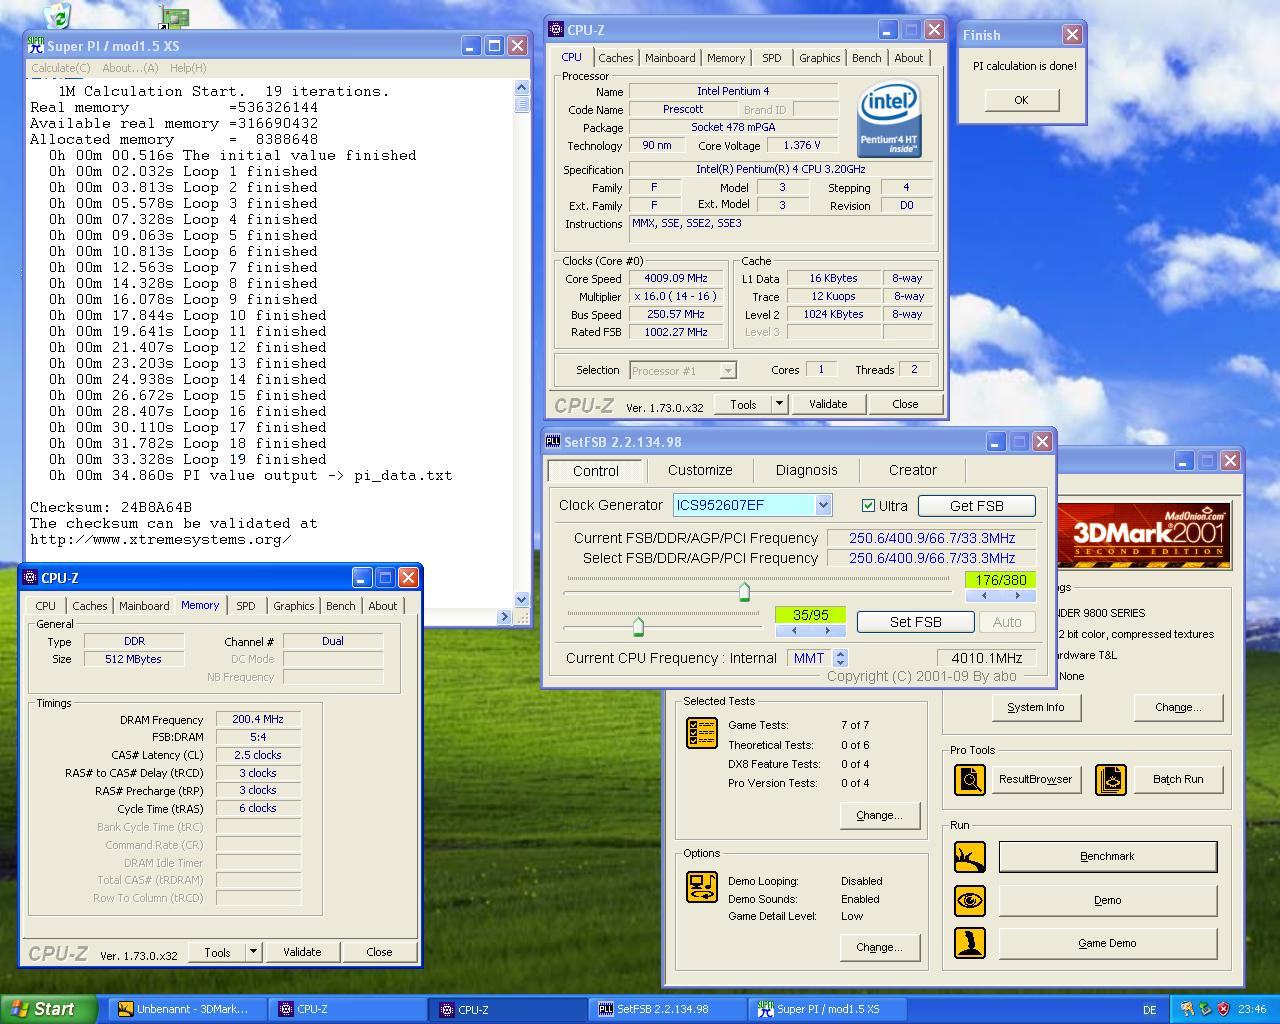The width and height of the screenshot is (1280, 1024).
Task: Switch to Diagnosis tab in SetFSB
Action: click(x=807, y=470)
